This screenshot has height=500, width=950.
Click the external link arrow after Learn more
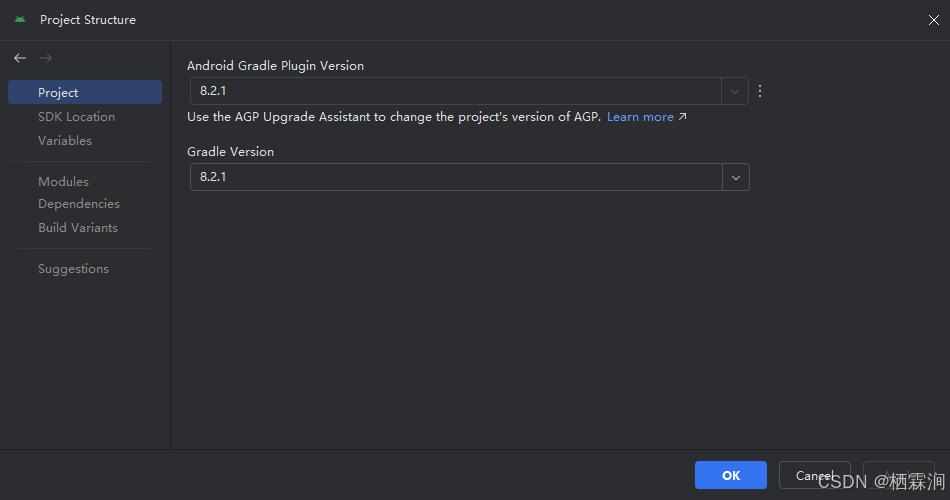(x=683, y=116)
